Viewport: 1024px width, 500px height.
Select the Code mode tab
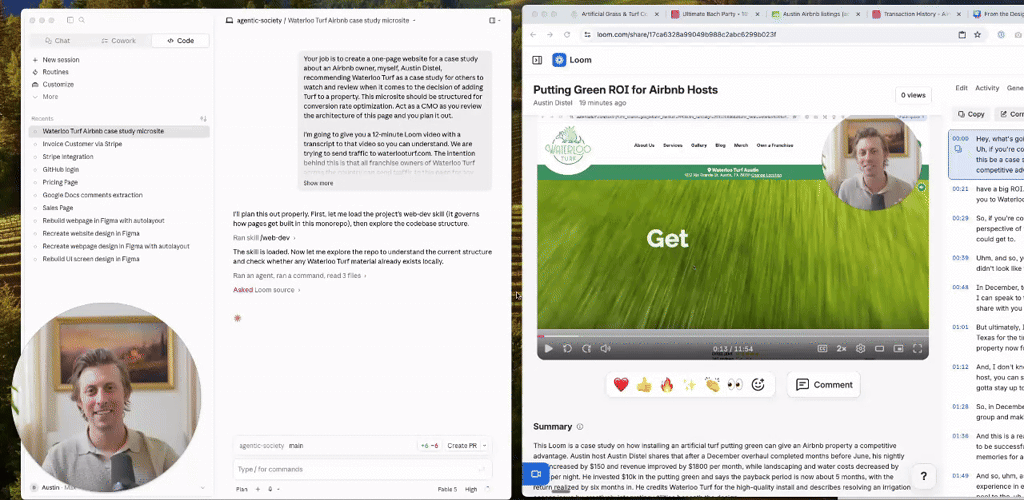(180, 40)
